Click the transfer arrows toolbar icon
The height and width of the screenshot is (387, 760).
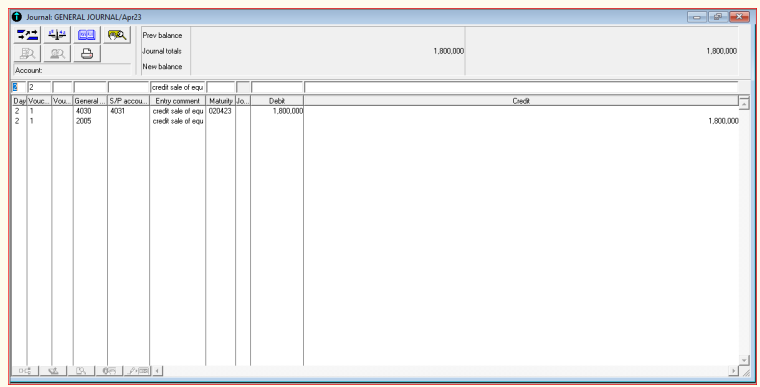point(28,35)
